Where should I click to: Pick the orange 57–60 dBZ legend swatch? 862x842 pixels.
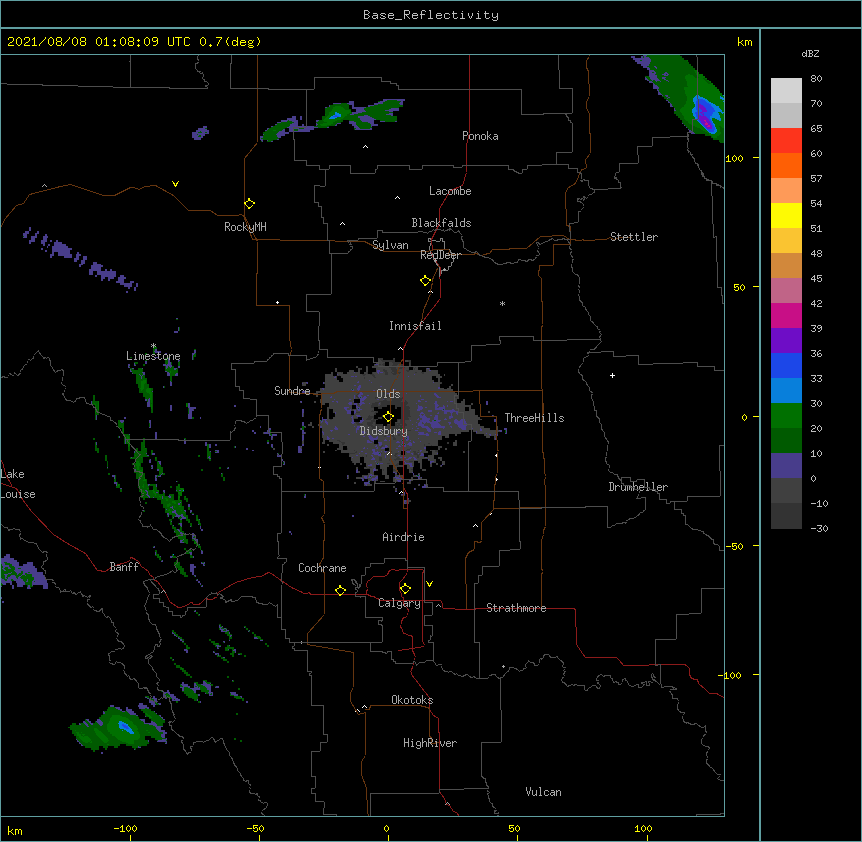[786, 166]
